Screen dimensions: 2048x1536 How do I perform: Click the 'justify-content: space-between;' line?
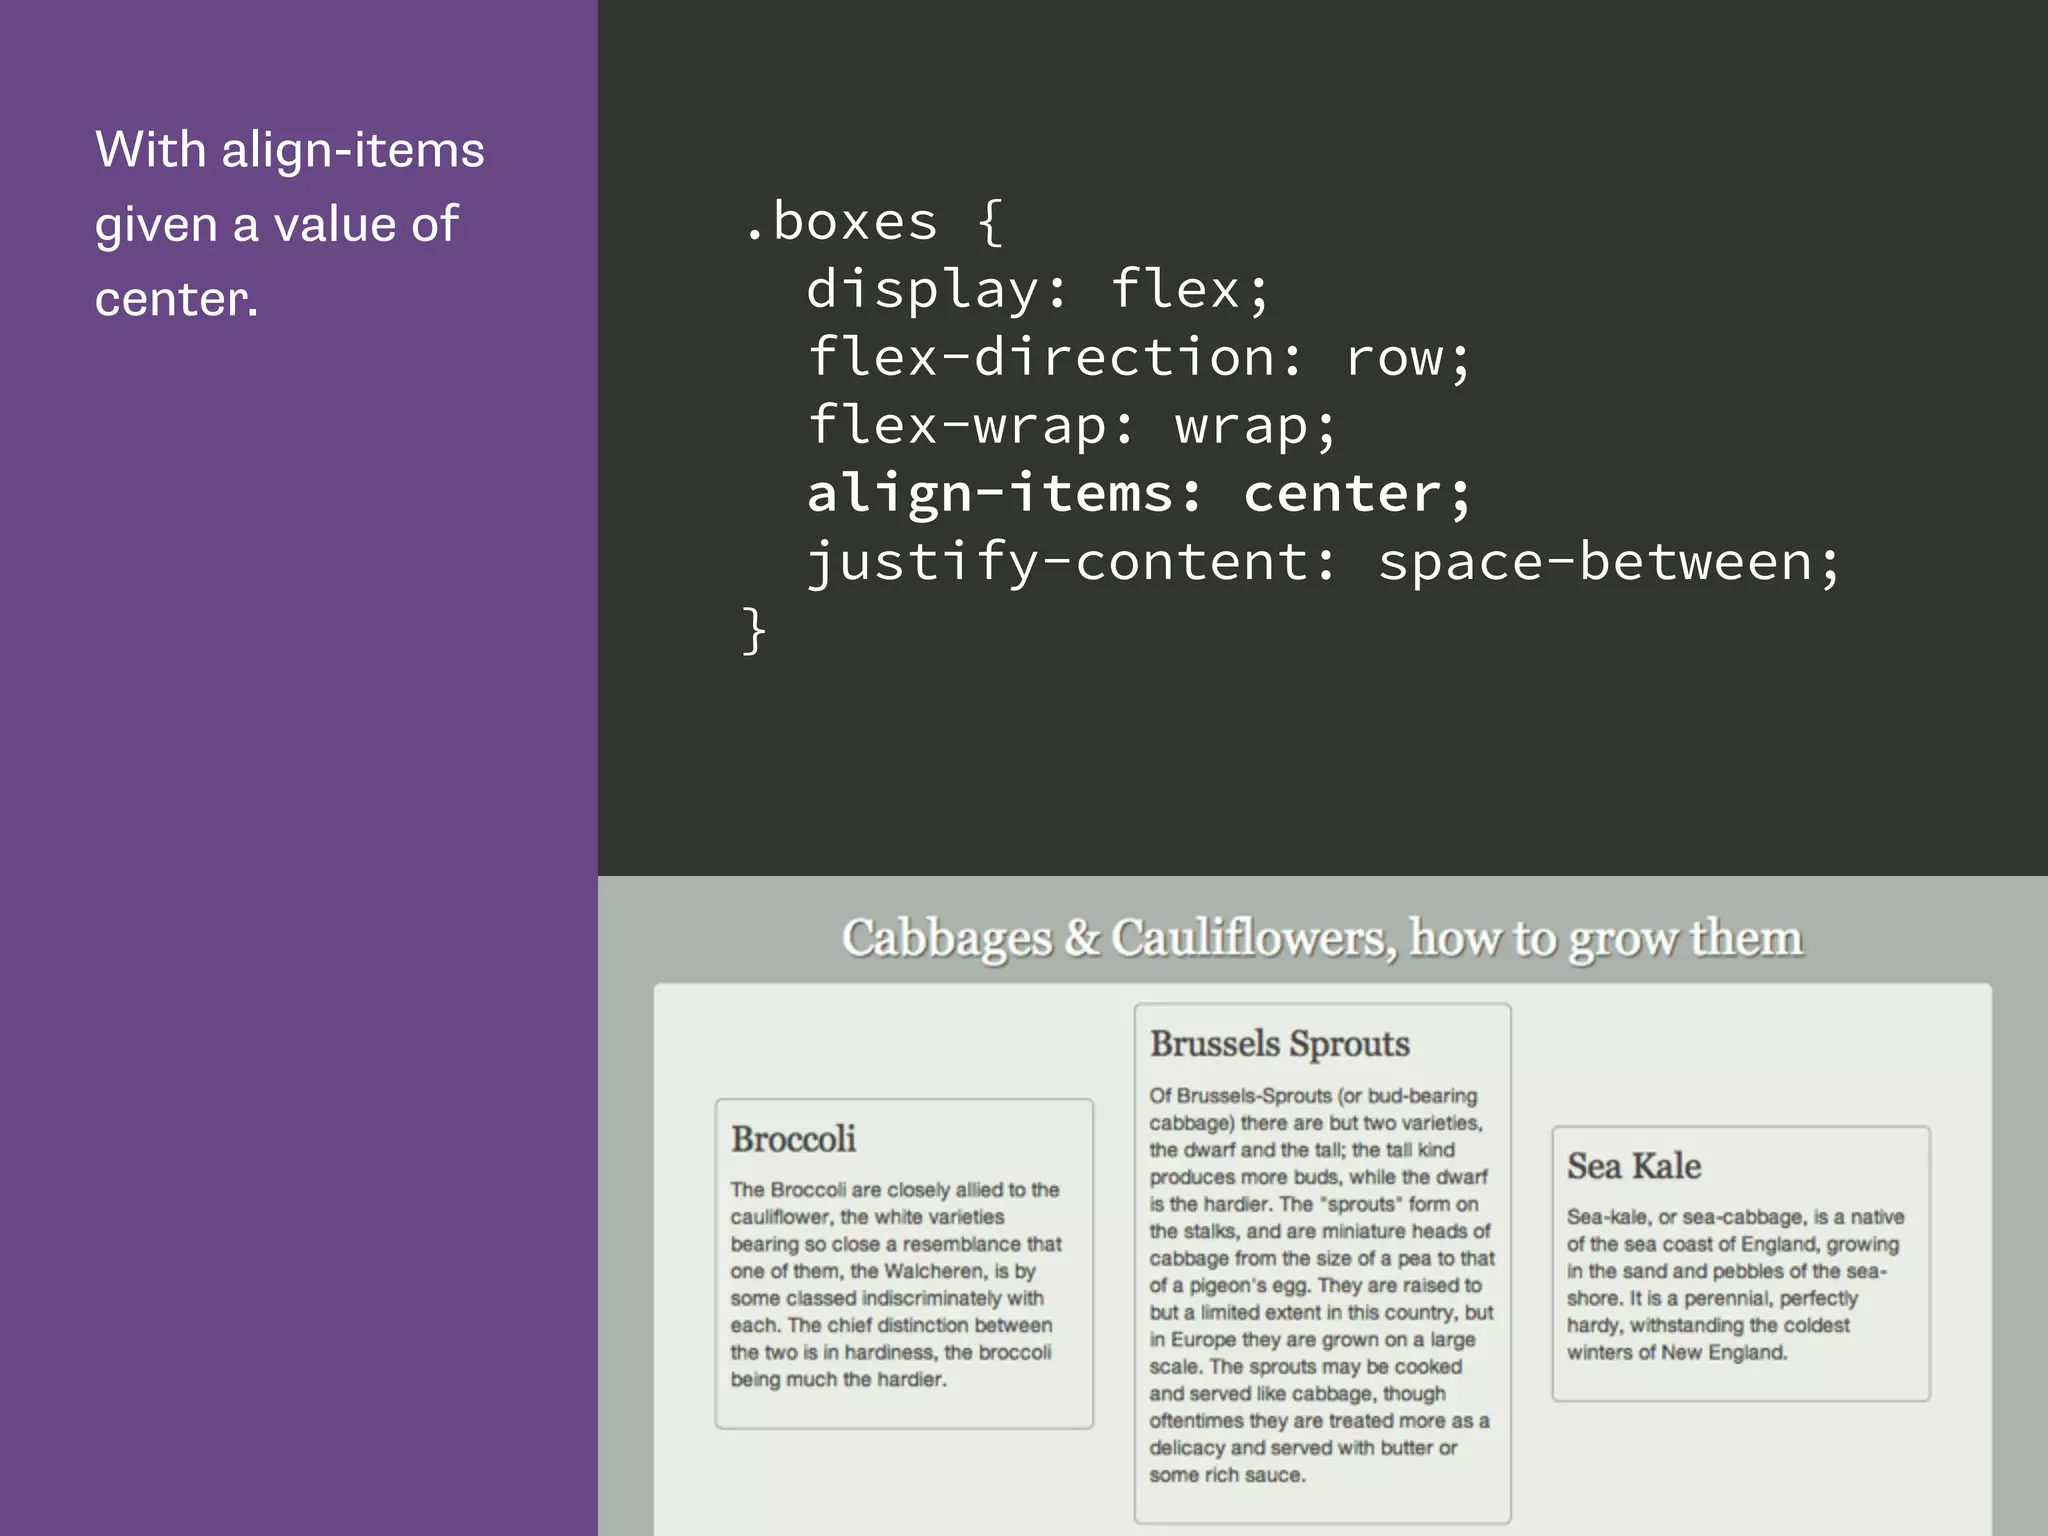click(1322, 562)
